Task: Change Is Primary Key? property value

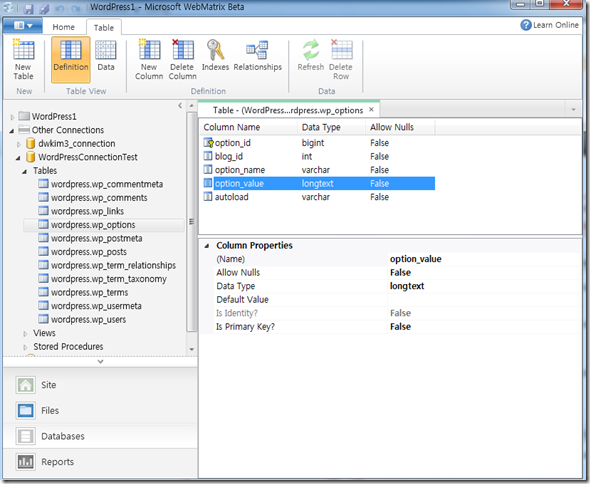Action: point(484,327)
